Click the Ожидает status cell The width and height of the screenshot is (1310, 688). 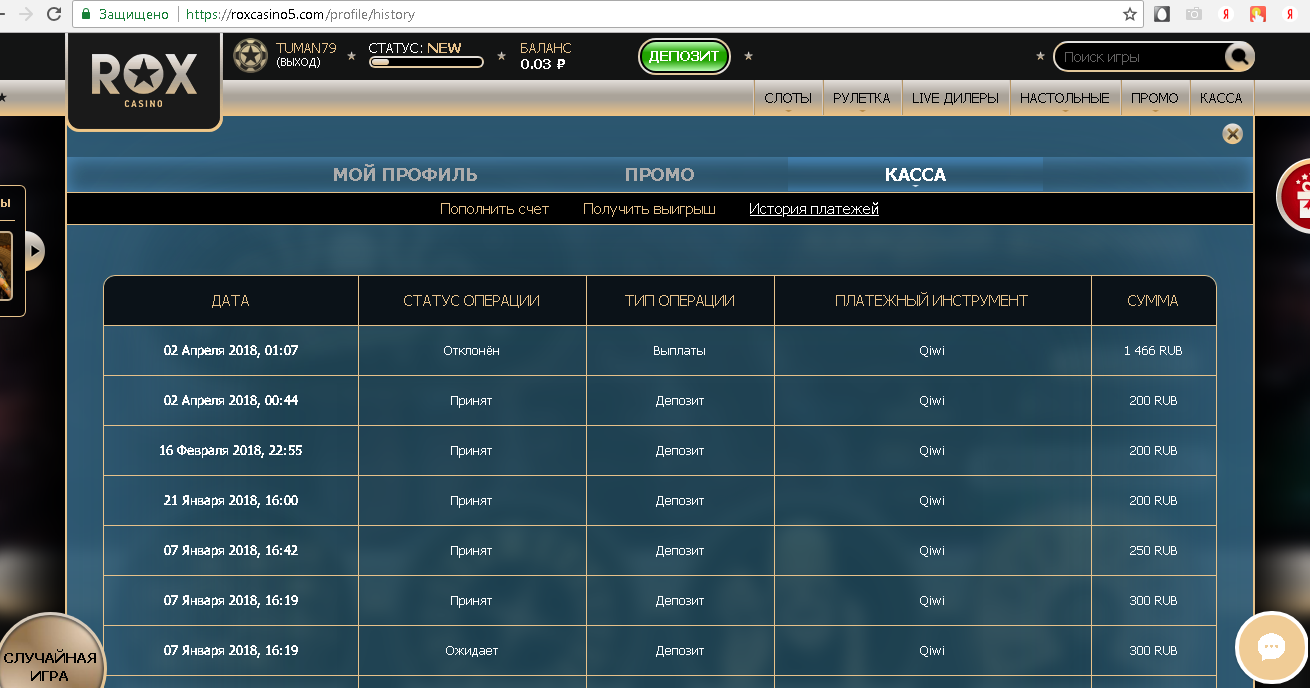[471, 651]
